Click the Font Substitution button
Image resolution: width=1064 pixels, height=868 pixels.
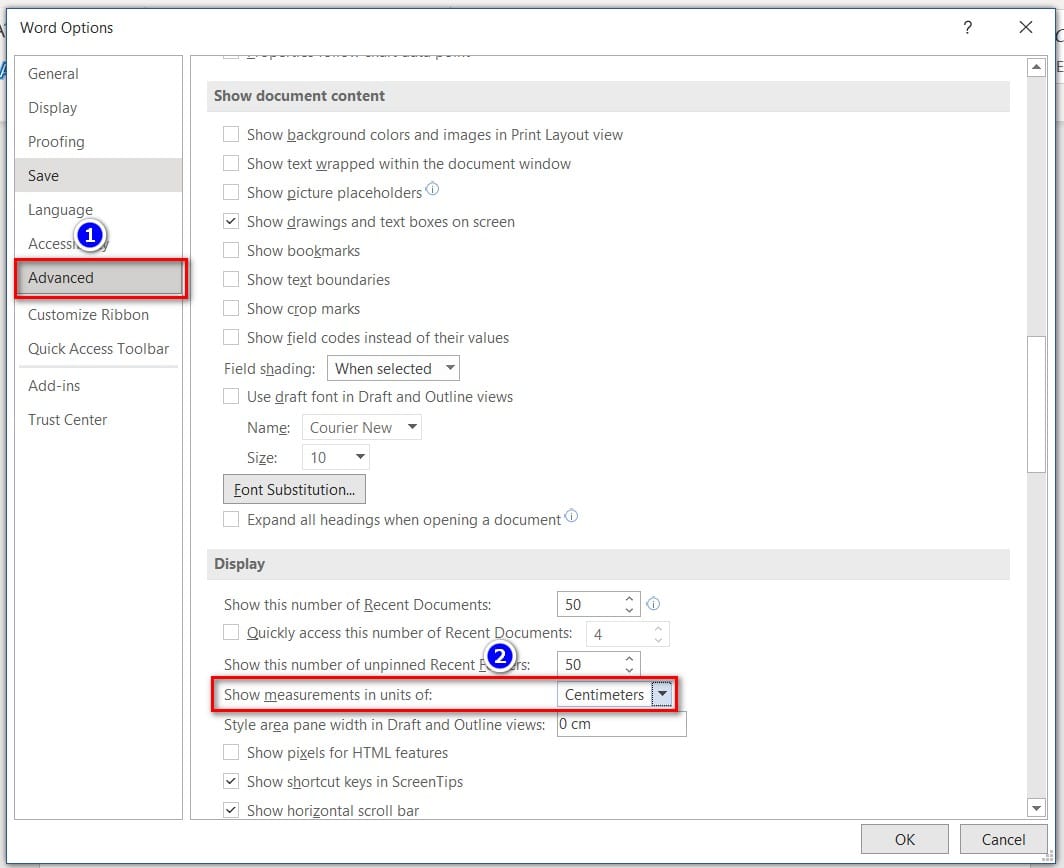point(294,489)
